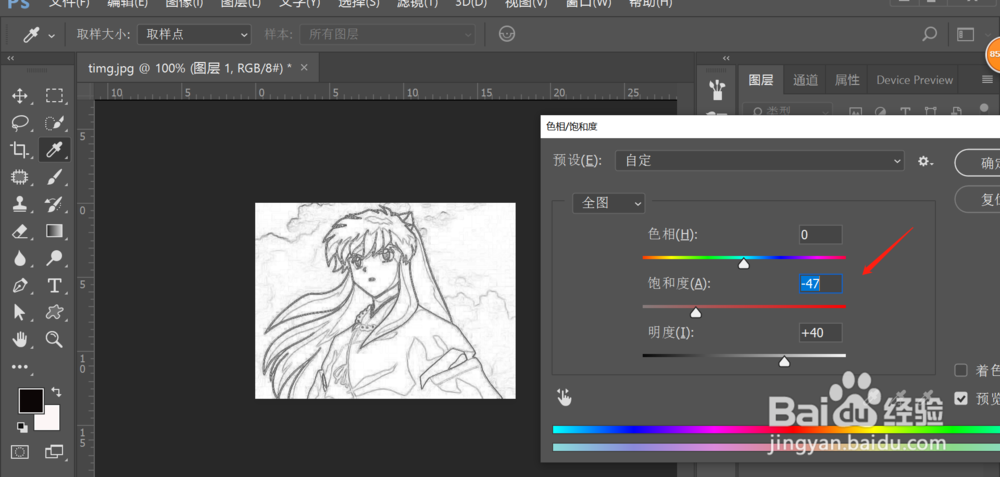Image resolution: width=1000 pixels, height=477 pixels.
Task: Change the screen mode
Action: pyautogui.click(x=55, y=452)
